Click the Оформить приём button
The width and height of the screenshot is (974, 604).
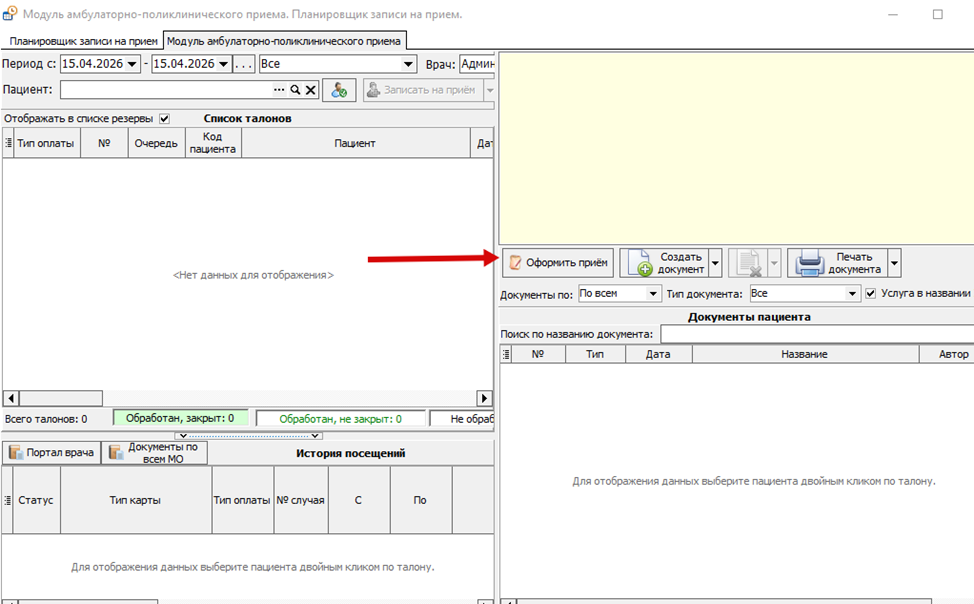(x=558, y=263)
